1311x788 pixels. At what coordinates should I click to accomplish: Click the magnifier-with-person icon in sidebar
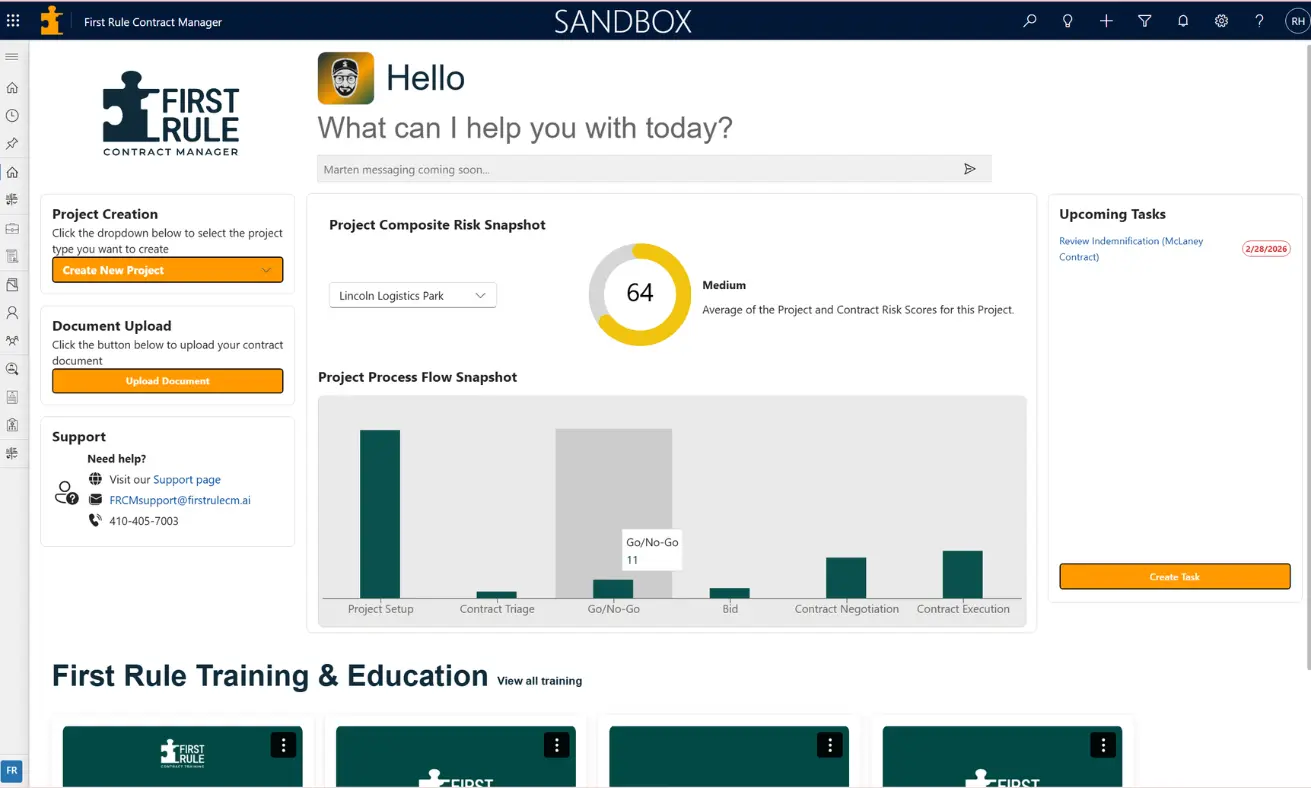pyautogui.click(x=12, y=369)
